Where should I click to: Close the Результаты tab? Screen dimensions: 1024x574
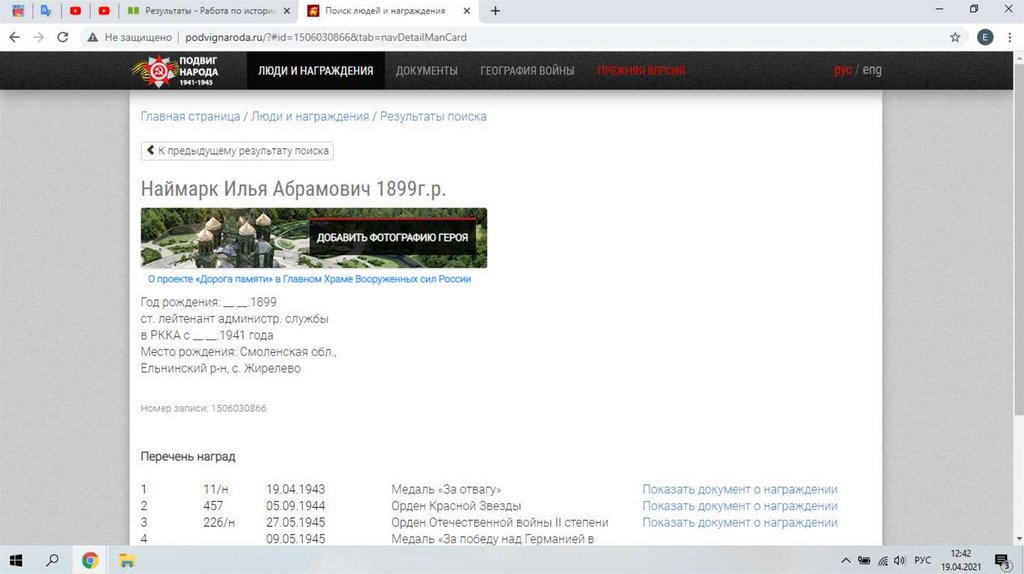(x=287, y=10)
